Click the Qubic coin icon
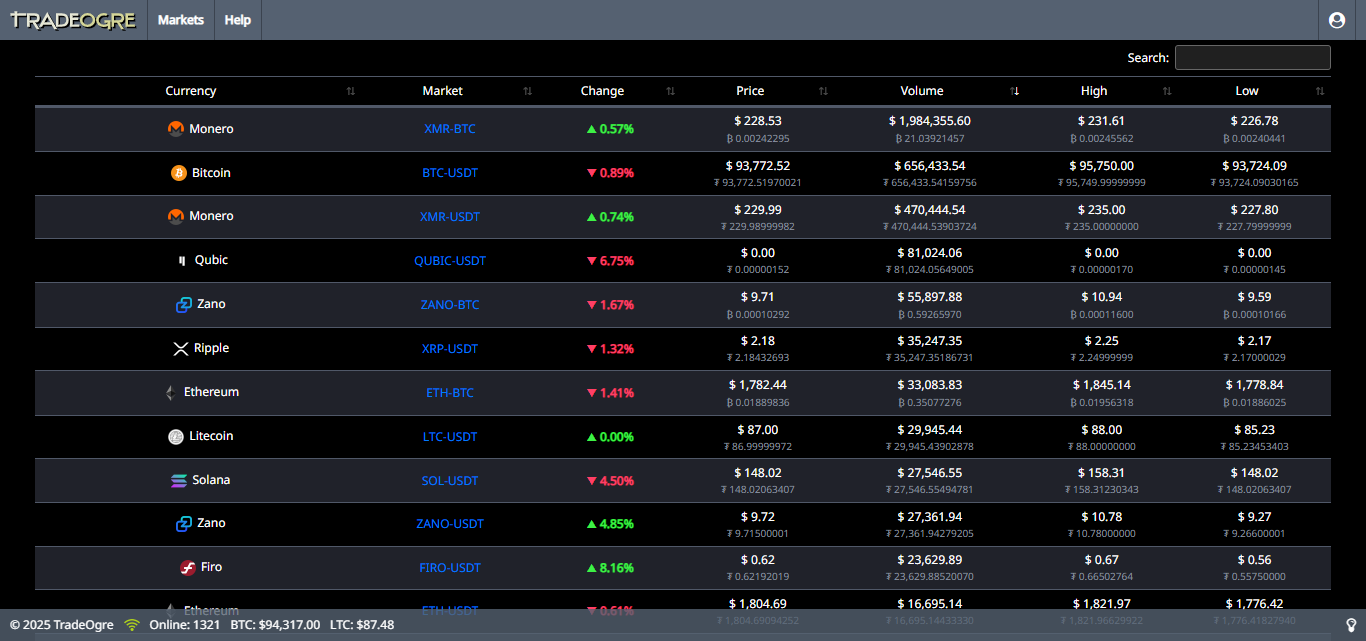The height and width of the screenshot is (641, 1366). (182, 260)
